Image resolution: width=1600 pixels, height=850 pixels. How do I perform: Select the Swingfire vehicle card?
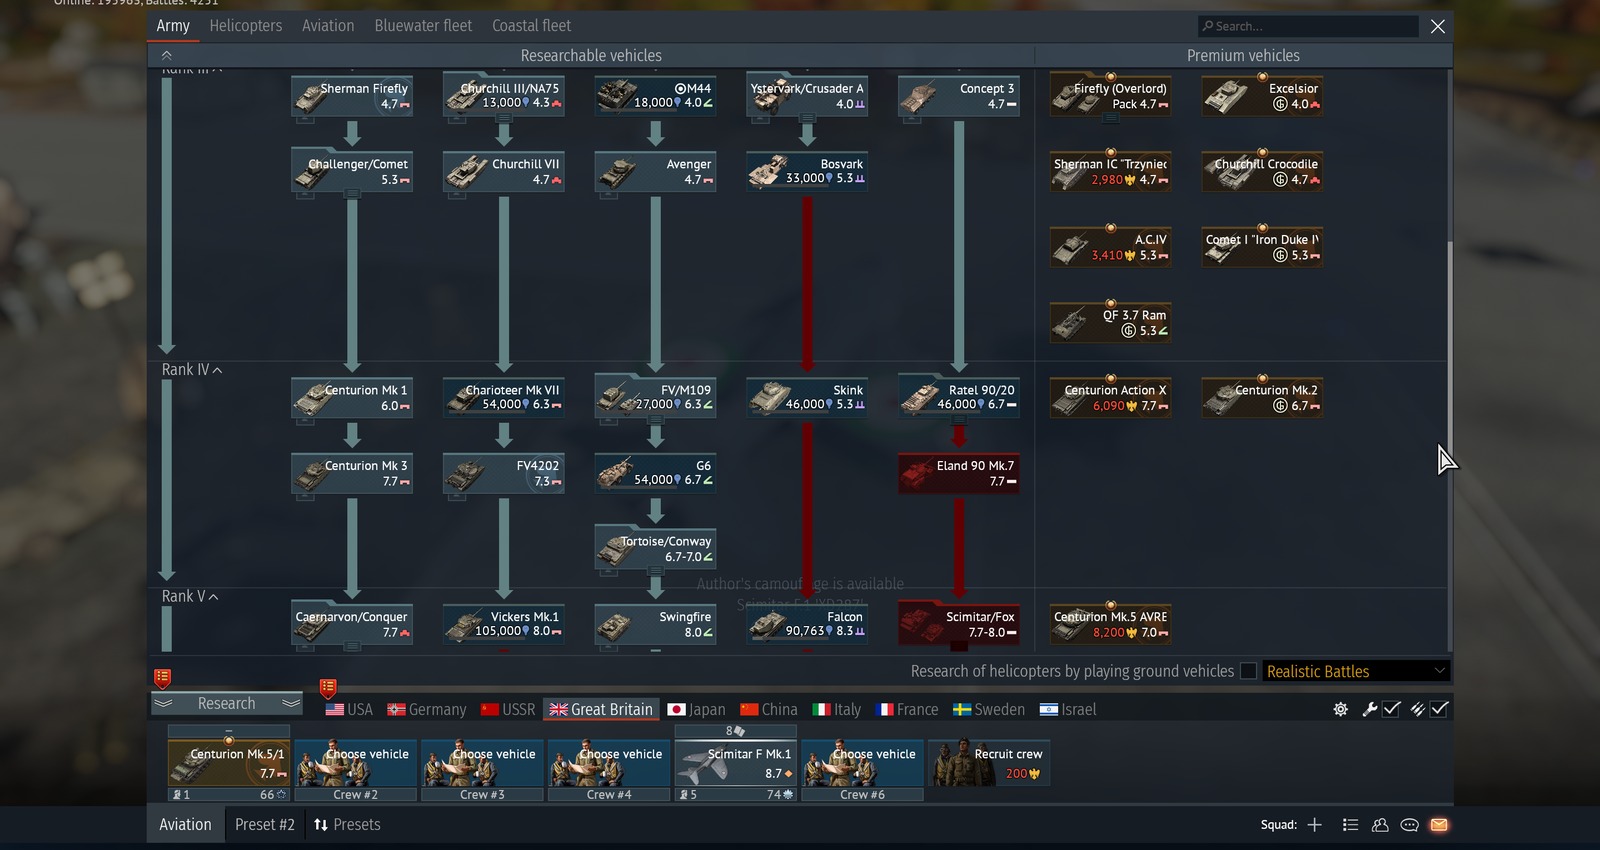click(x=655, y=624)
